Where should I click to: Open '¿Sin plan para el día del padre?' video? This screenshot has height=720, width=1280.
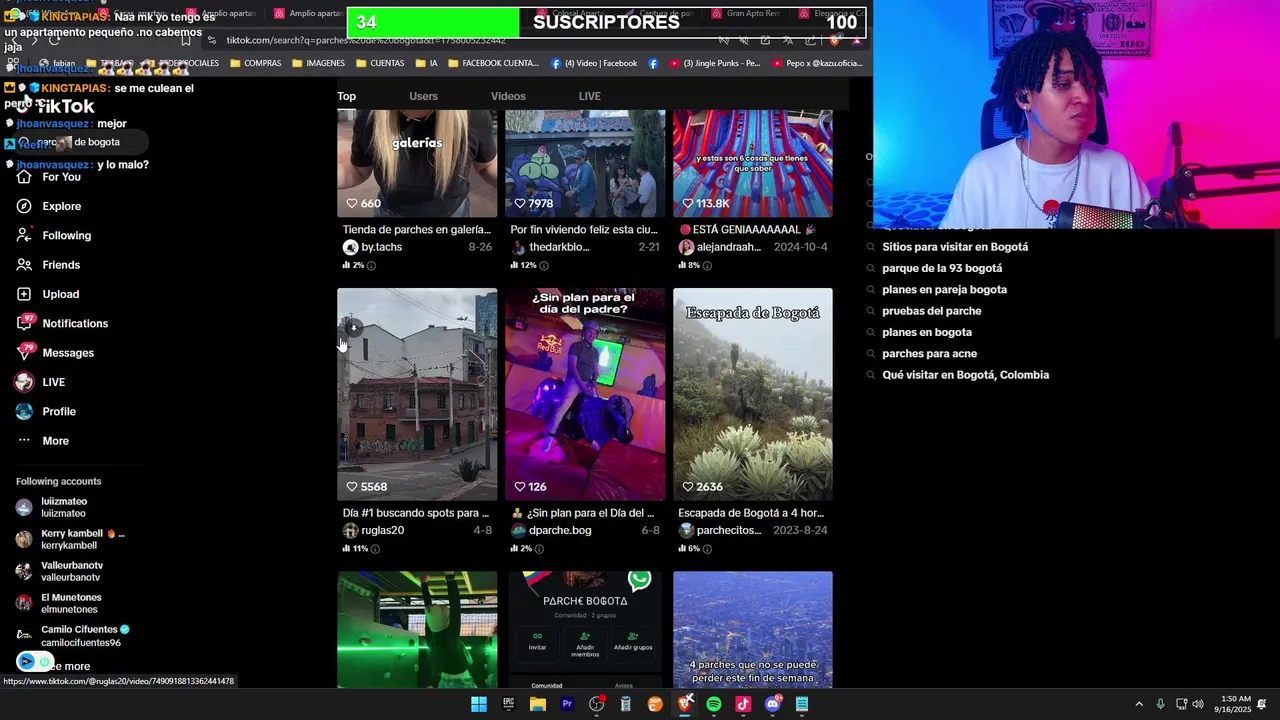click(585, 394)
